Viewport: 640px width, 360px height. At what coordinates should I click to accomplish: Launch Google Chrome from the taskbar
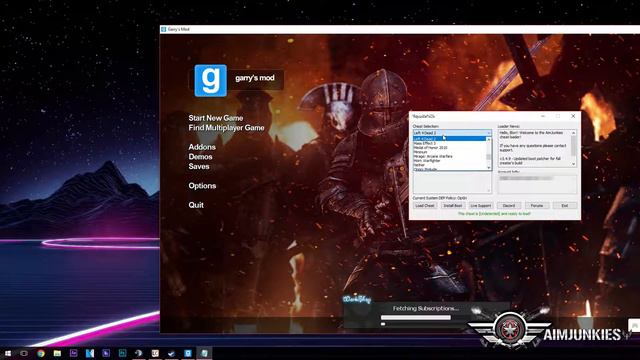tap(41, 353)
